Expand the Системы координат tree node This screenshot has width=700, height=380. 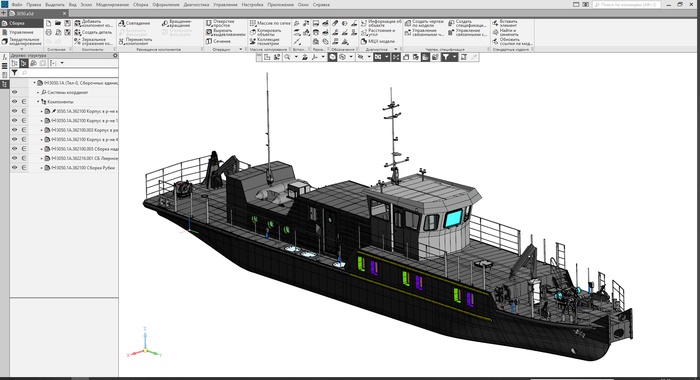point(38,92)
